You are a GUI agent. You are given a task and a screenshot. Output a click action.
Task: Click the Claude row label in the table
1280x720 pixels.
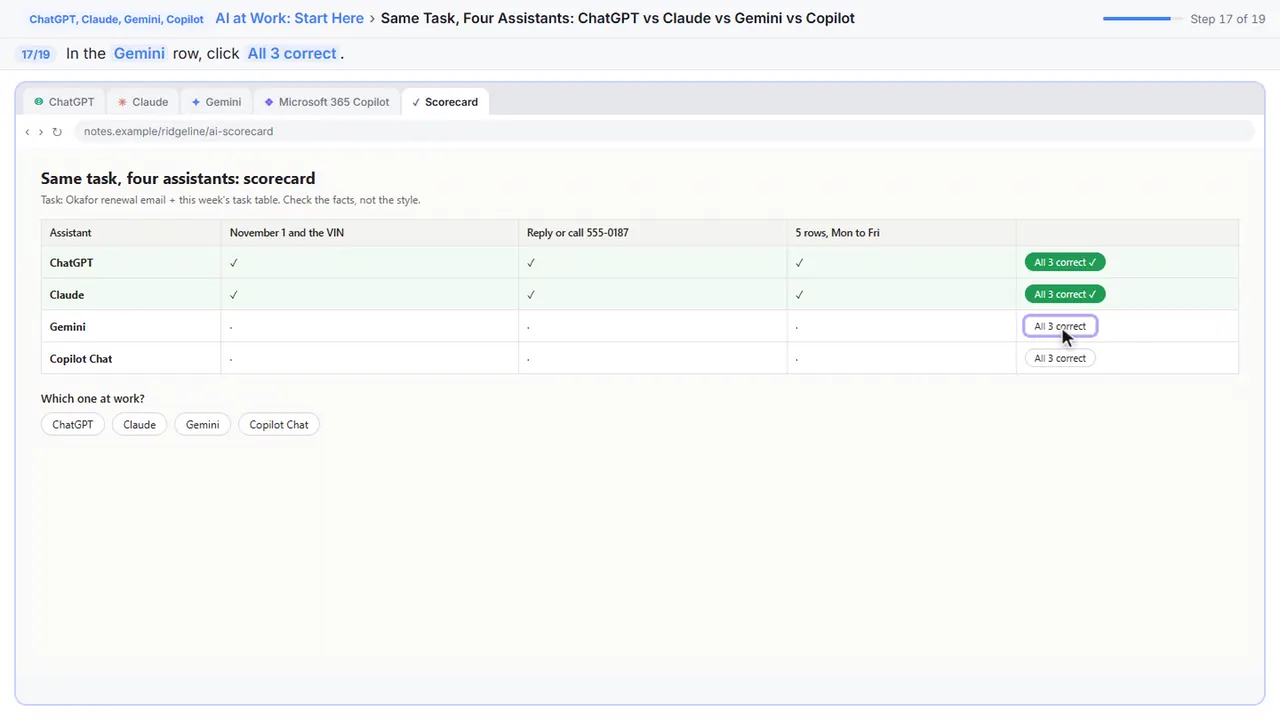click(x=67, y=295)
